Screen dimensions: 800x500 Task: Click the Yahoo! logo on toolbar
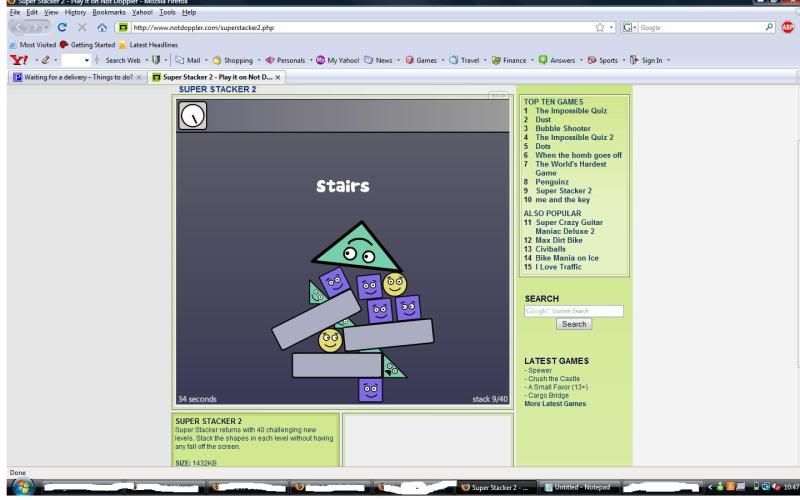pyautogui.click(x=16, y=60)
